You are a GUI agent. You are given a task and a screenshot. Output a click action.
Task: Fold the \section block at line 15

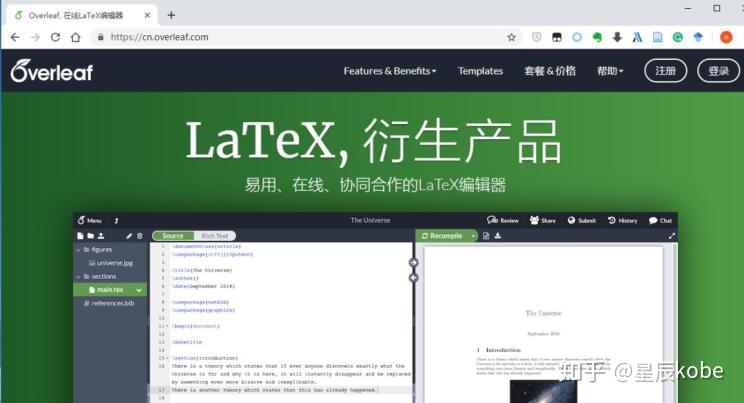[x=167, y=358]
